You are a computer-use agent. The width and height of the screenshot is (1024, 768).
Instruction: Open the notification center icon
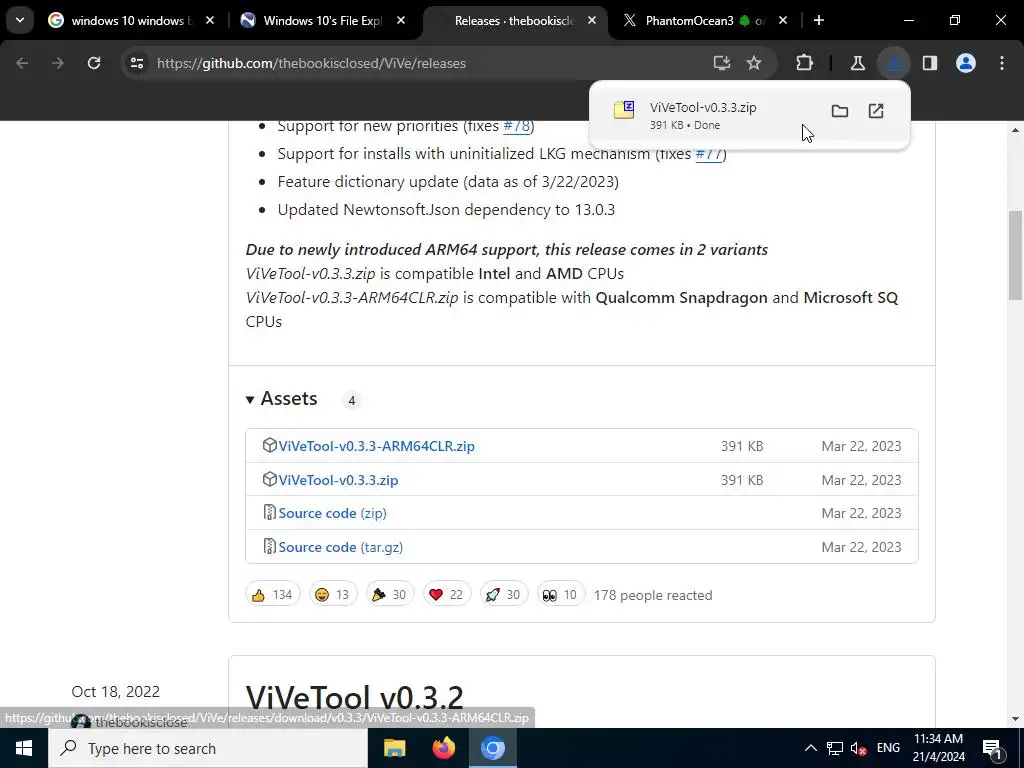tap(992, 748)
